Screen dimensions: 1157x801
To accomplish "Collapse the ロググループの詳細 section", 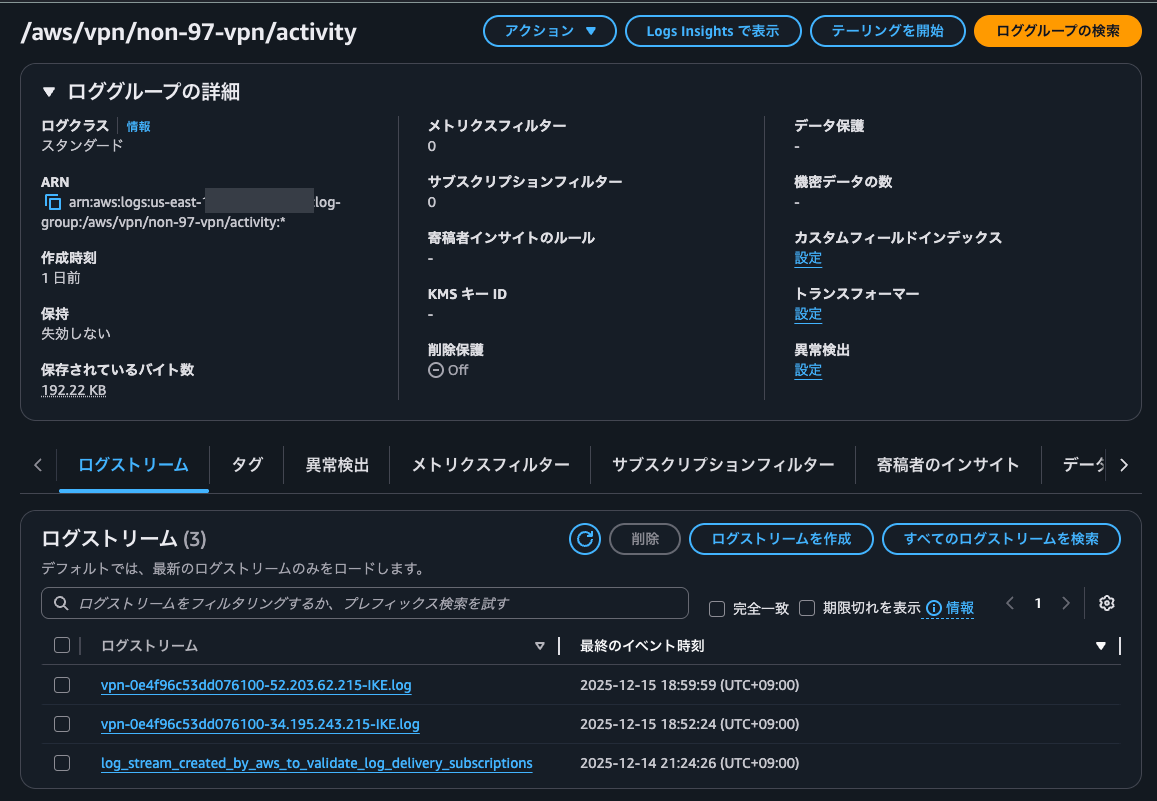I will (x=48, y=89).
